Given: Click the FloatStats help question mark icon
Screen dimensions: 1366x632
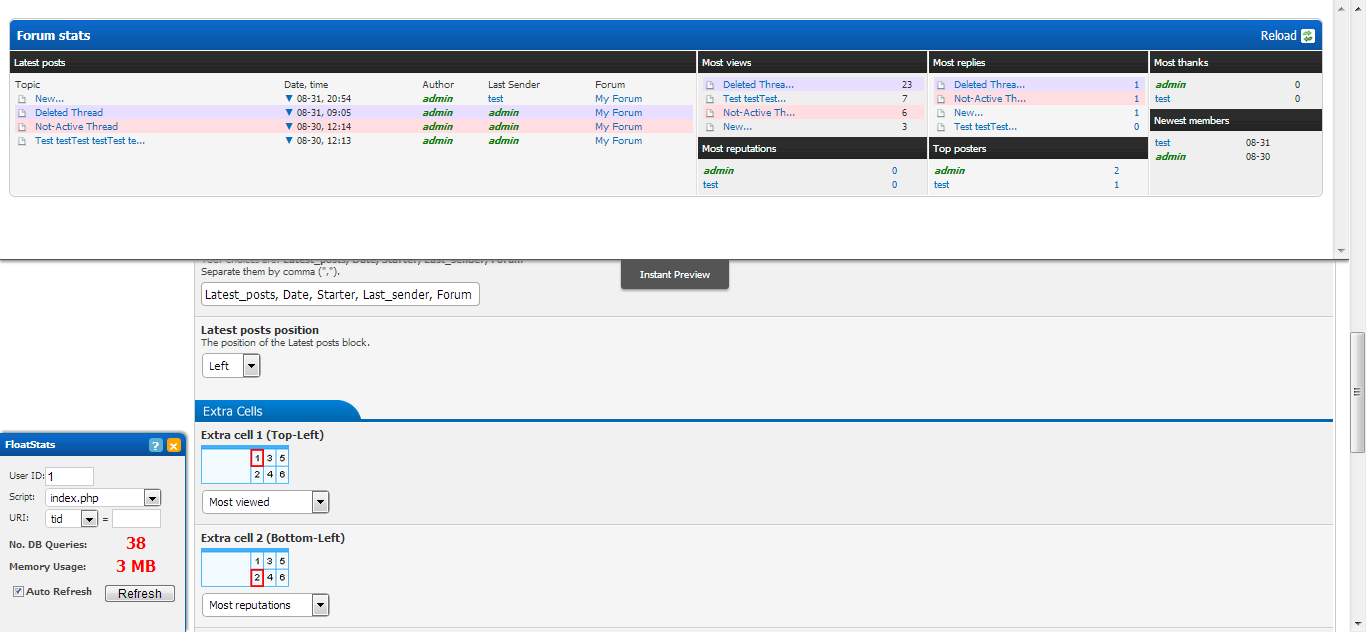Looking at the screenshot, I should 156,446.
